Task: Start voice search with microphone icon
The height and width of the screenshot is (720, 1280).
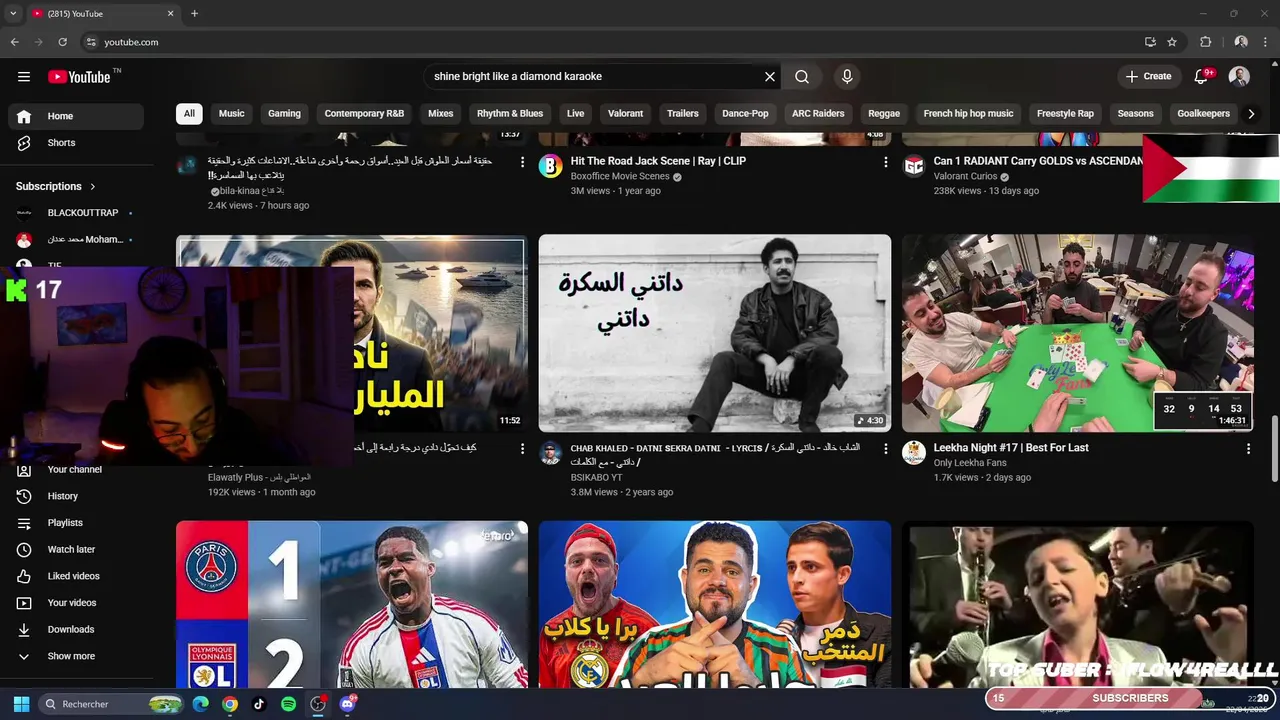Action: pyautogui.click(x=847, y=76)
